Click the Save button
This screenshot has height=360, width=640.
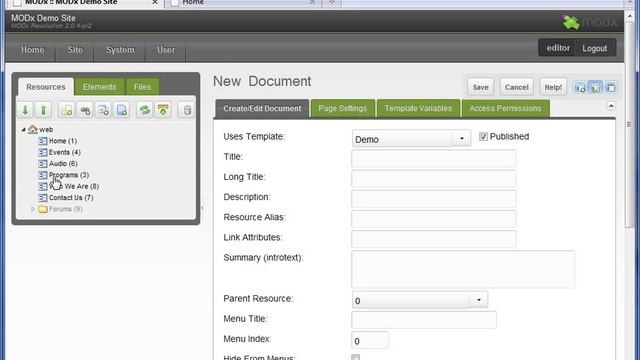[x=480, y=87]
